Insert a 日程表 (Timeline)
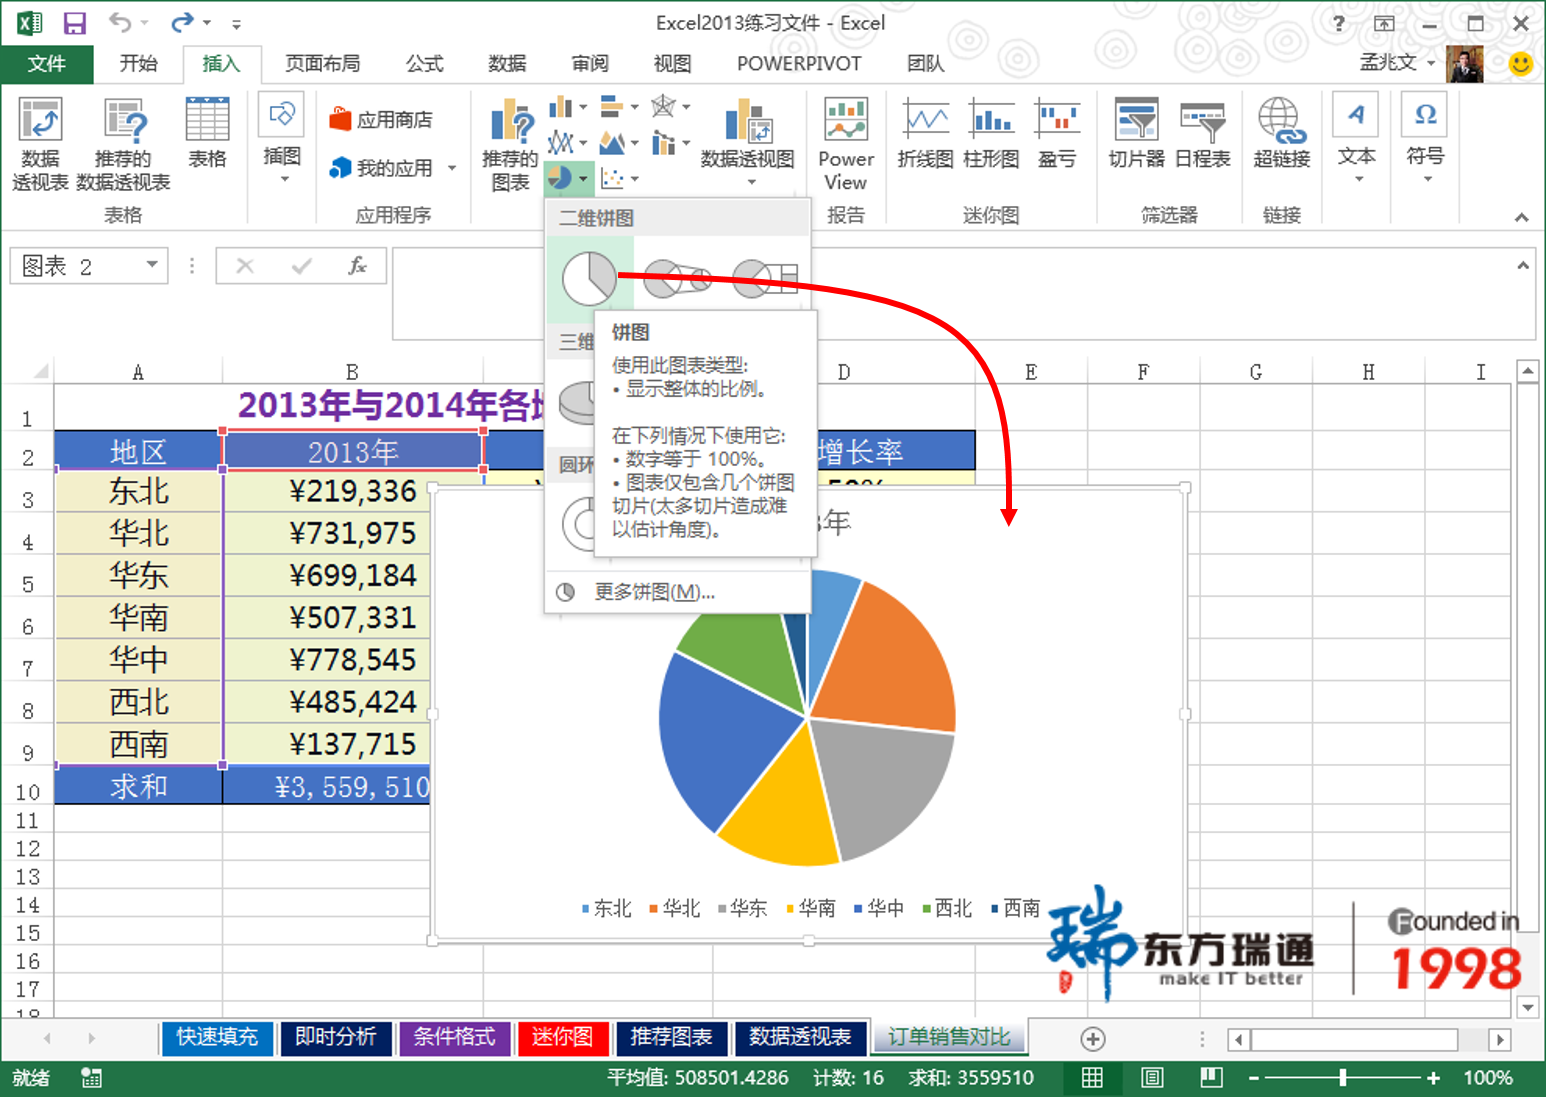 (x=1202, y=133)
